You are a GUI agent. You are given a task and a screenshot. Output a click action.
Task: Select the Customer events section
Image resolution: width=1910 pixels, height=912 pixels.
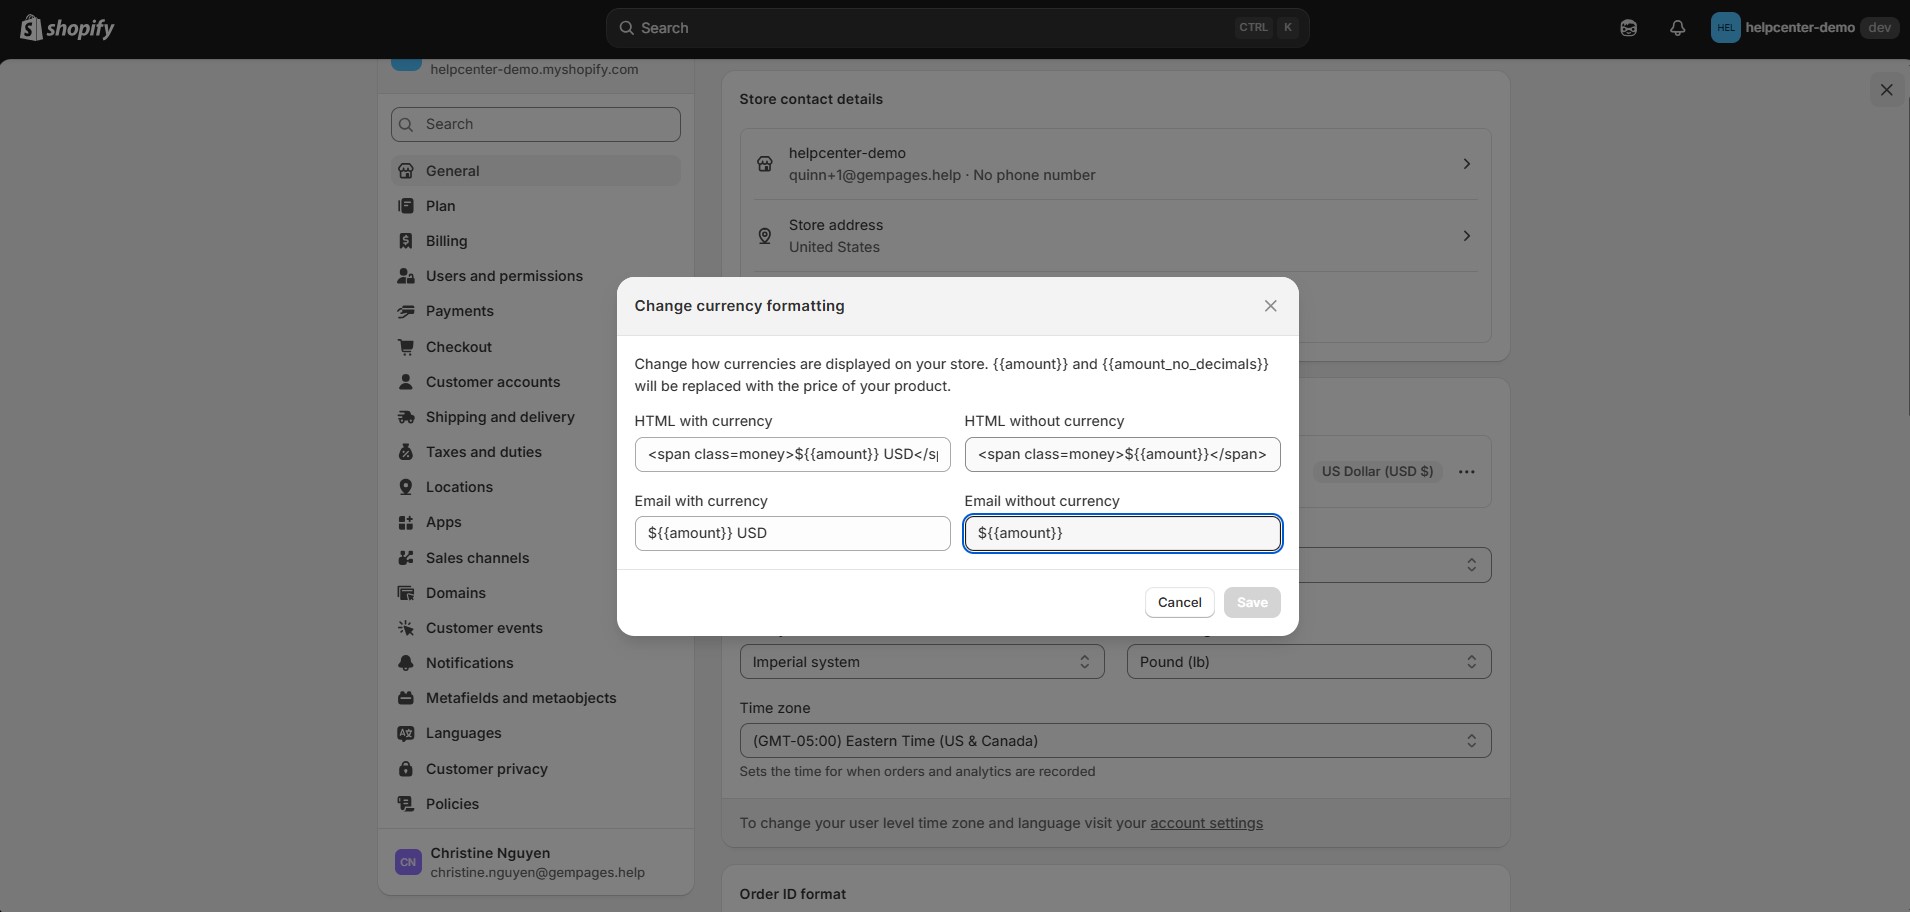485,628
